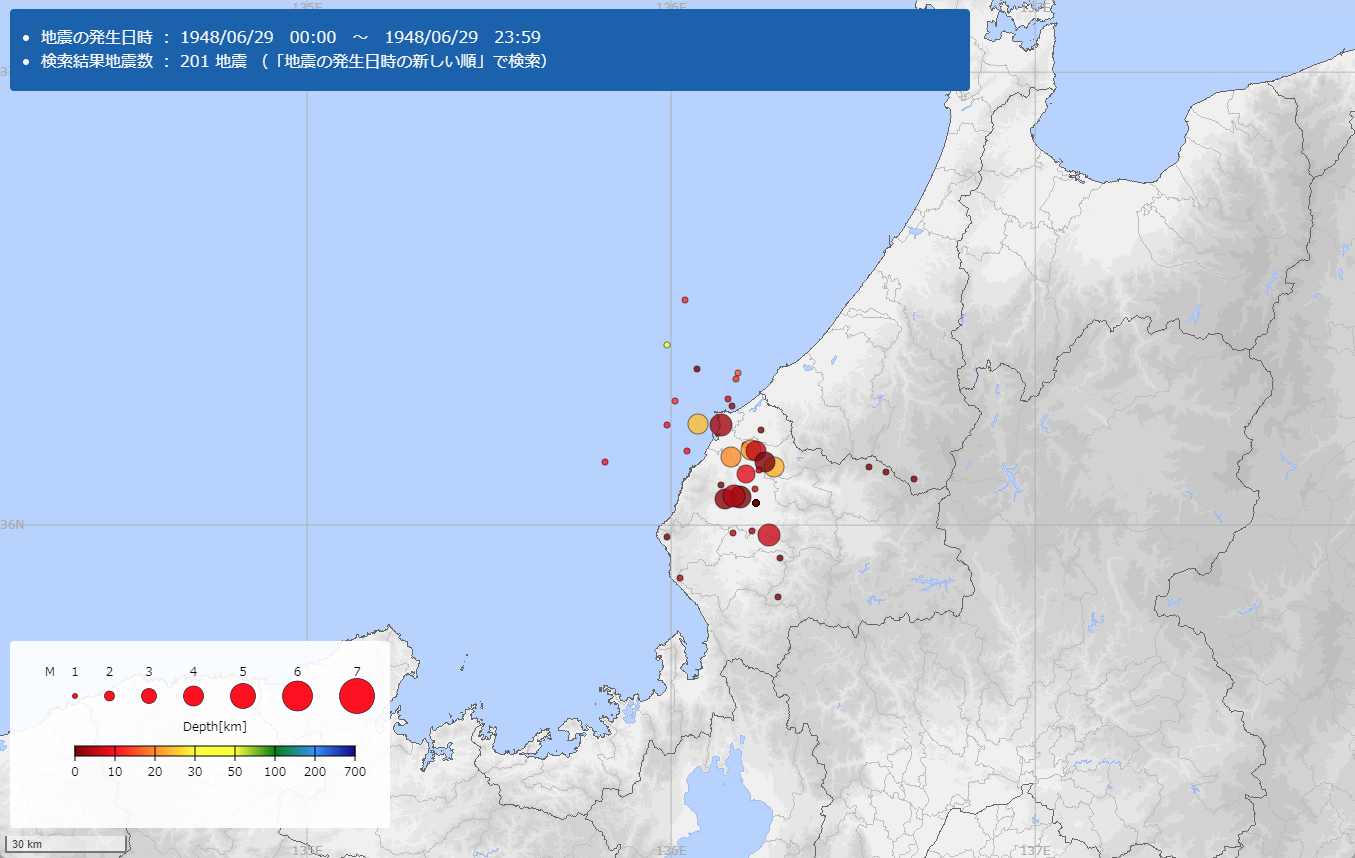Select the small yellow earthquake dot offshore
Screen dimensions: 1355x858
[667, 345]
